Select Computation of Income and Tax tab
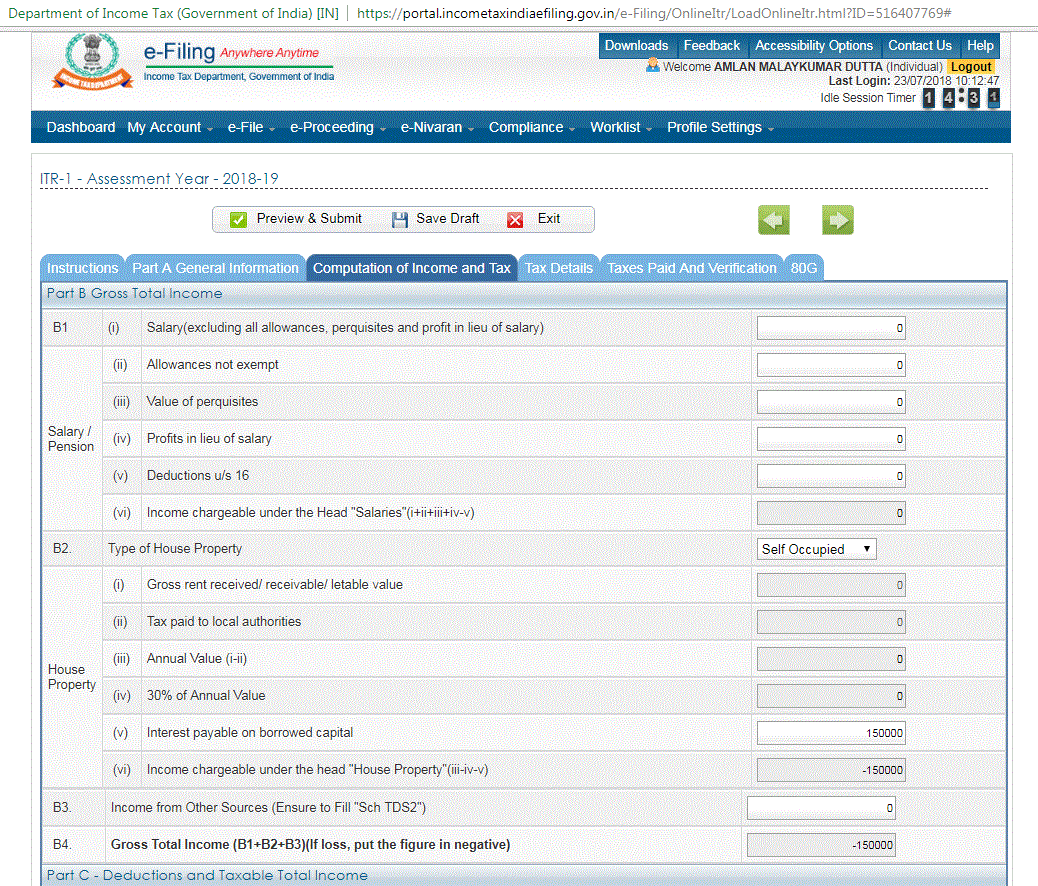The height and width of the screenshot is (886, 1038). pyautogui.click(x=412, y=268)
